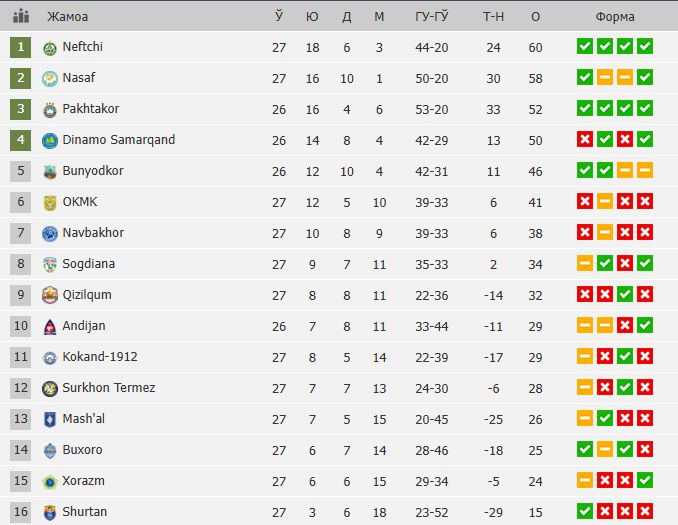Open the Kokand-1912 team page
Image resolution: width=678 pixels, height=525 pixels.
99,357
